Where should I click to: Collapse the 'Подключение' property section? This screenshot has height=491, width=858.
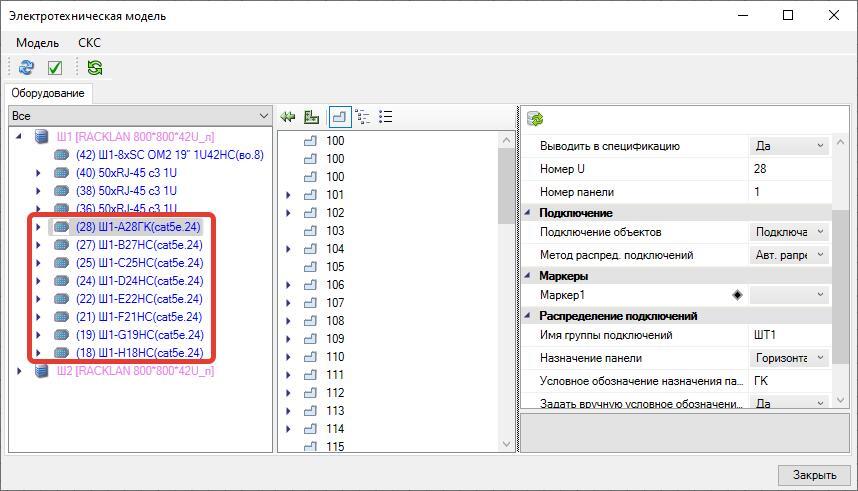coord(528,213)
